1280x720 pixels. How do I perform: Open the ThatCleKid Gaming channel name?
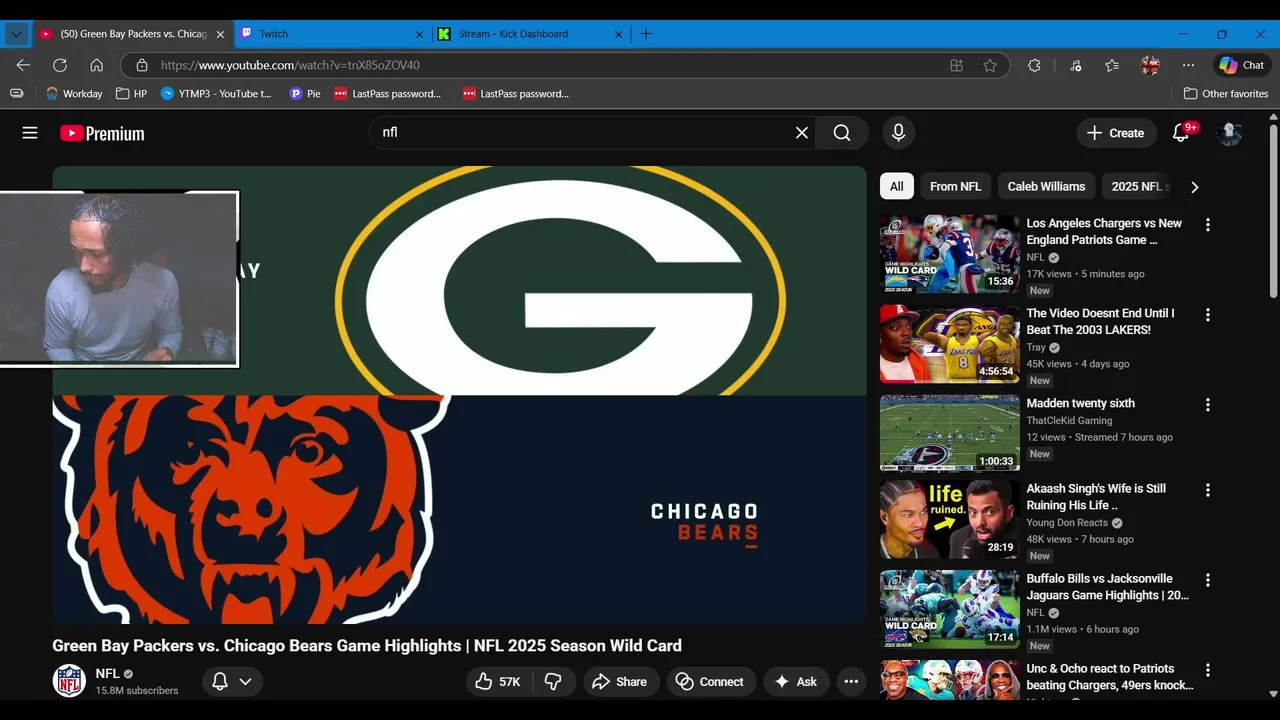coord(1069,421)
